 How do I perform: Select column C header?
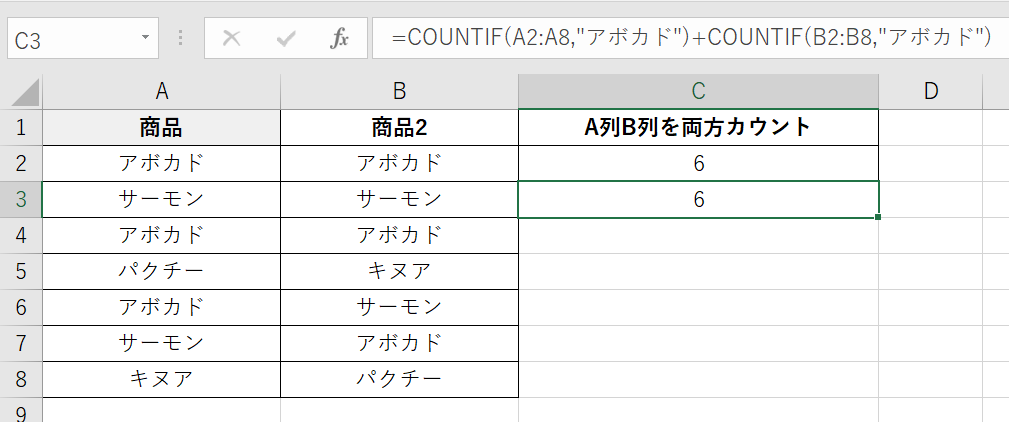click(x=698, y=91)
